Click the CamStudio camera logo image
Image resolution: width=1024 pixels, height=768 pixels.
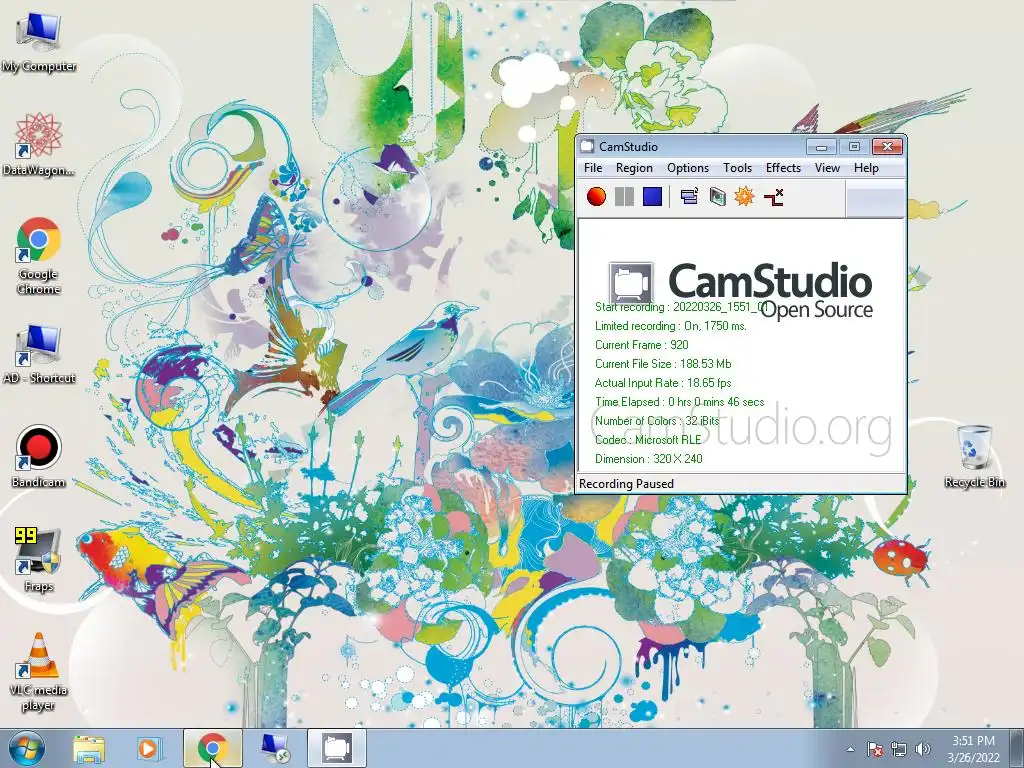631,283
